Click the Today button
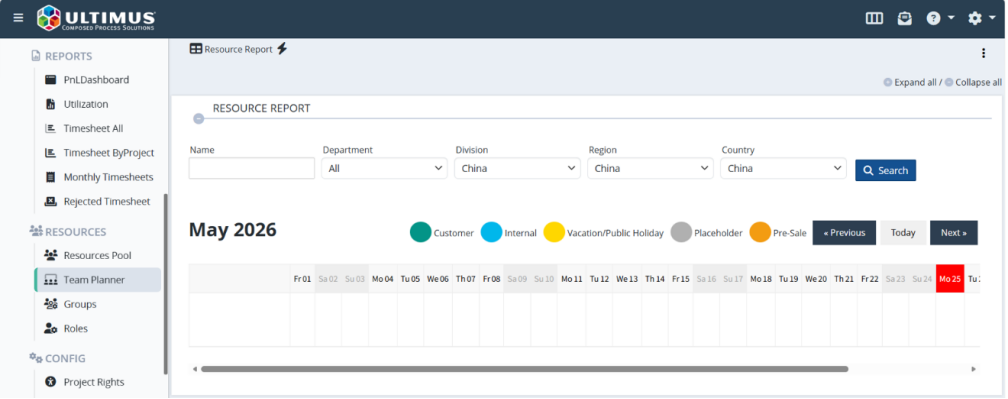1008x399 pixels. click(x=903, y=233)
